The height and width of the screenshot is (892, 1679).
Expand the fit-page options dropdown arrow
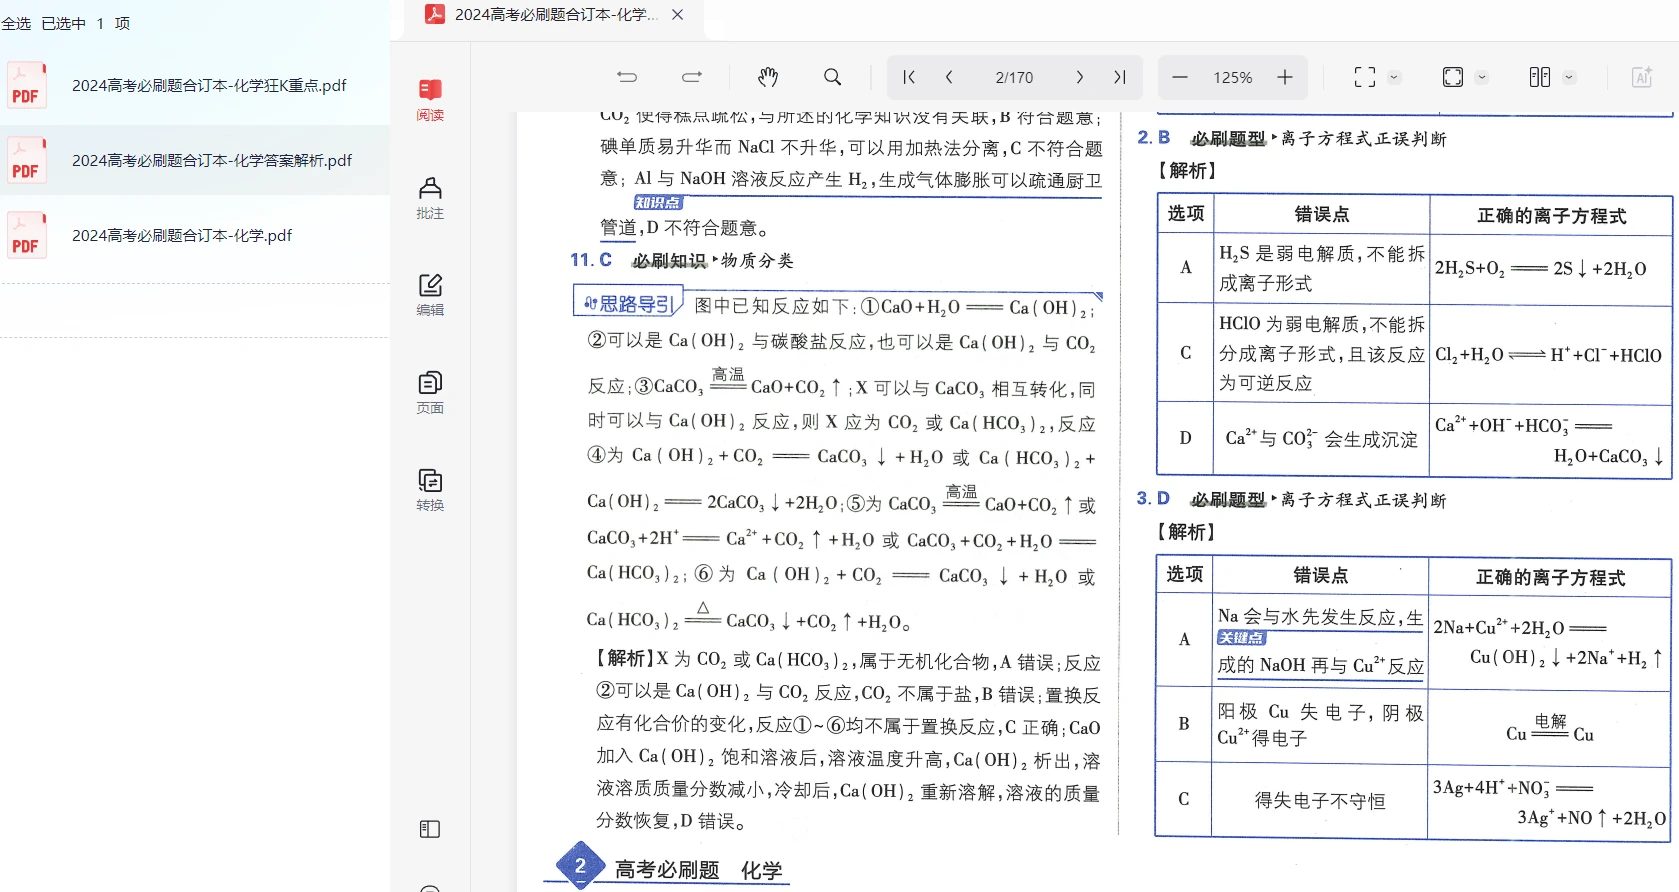tap(1482, 77)
